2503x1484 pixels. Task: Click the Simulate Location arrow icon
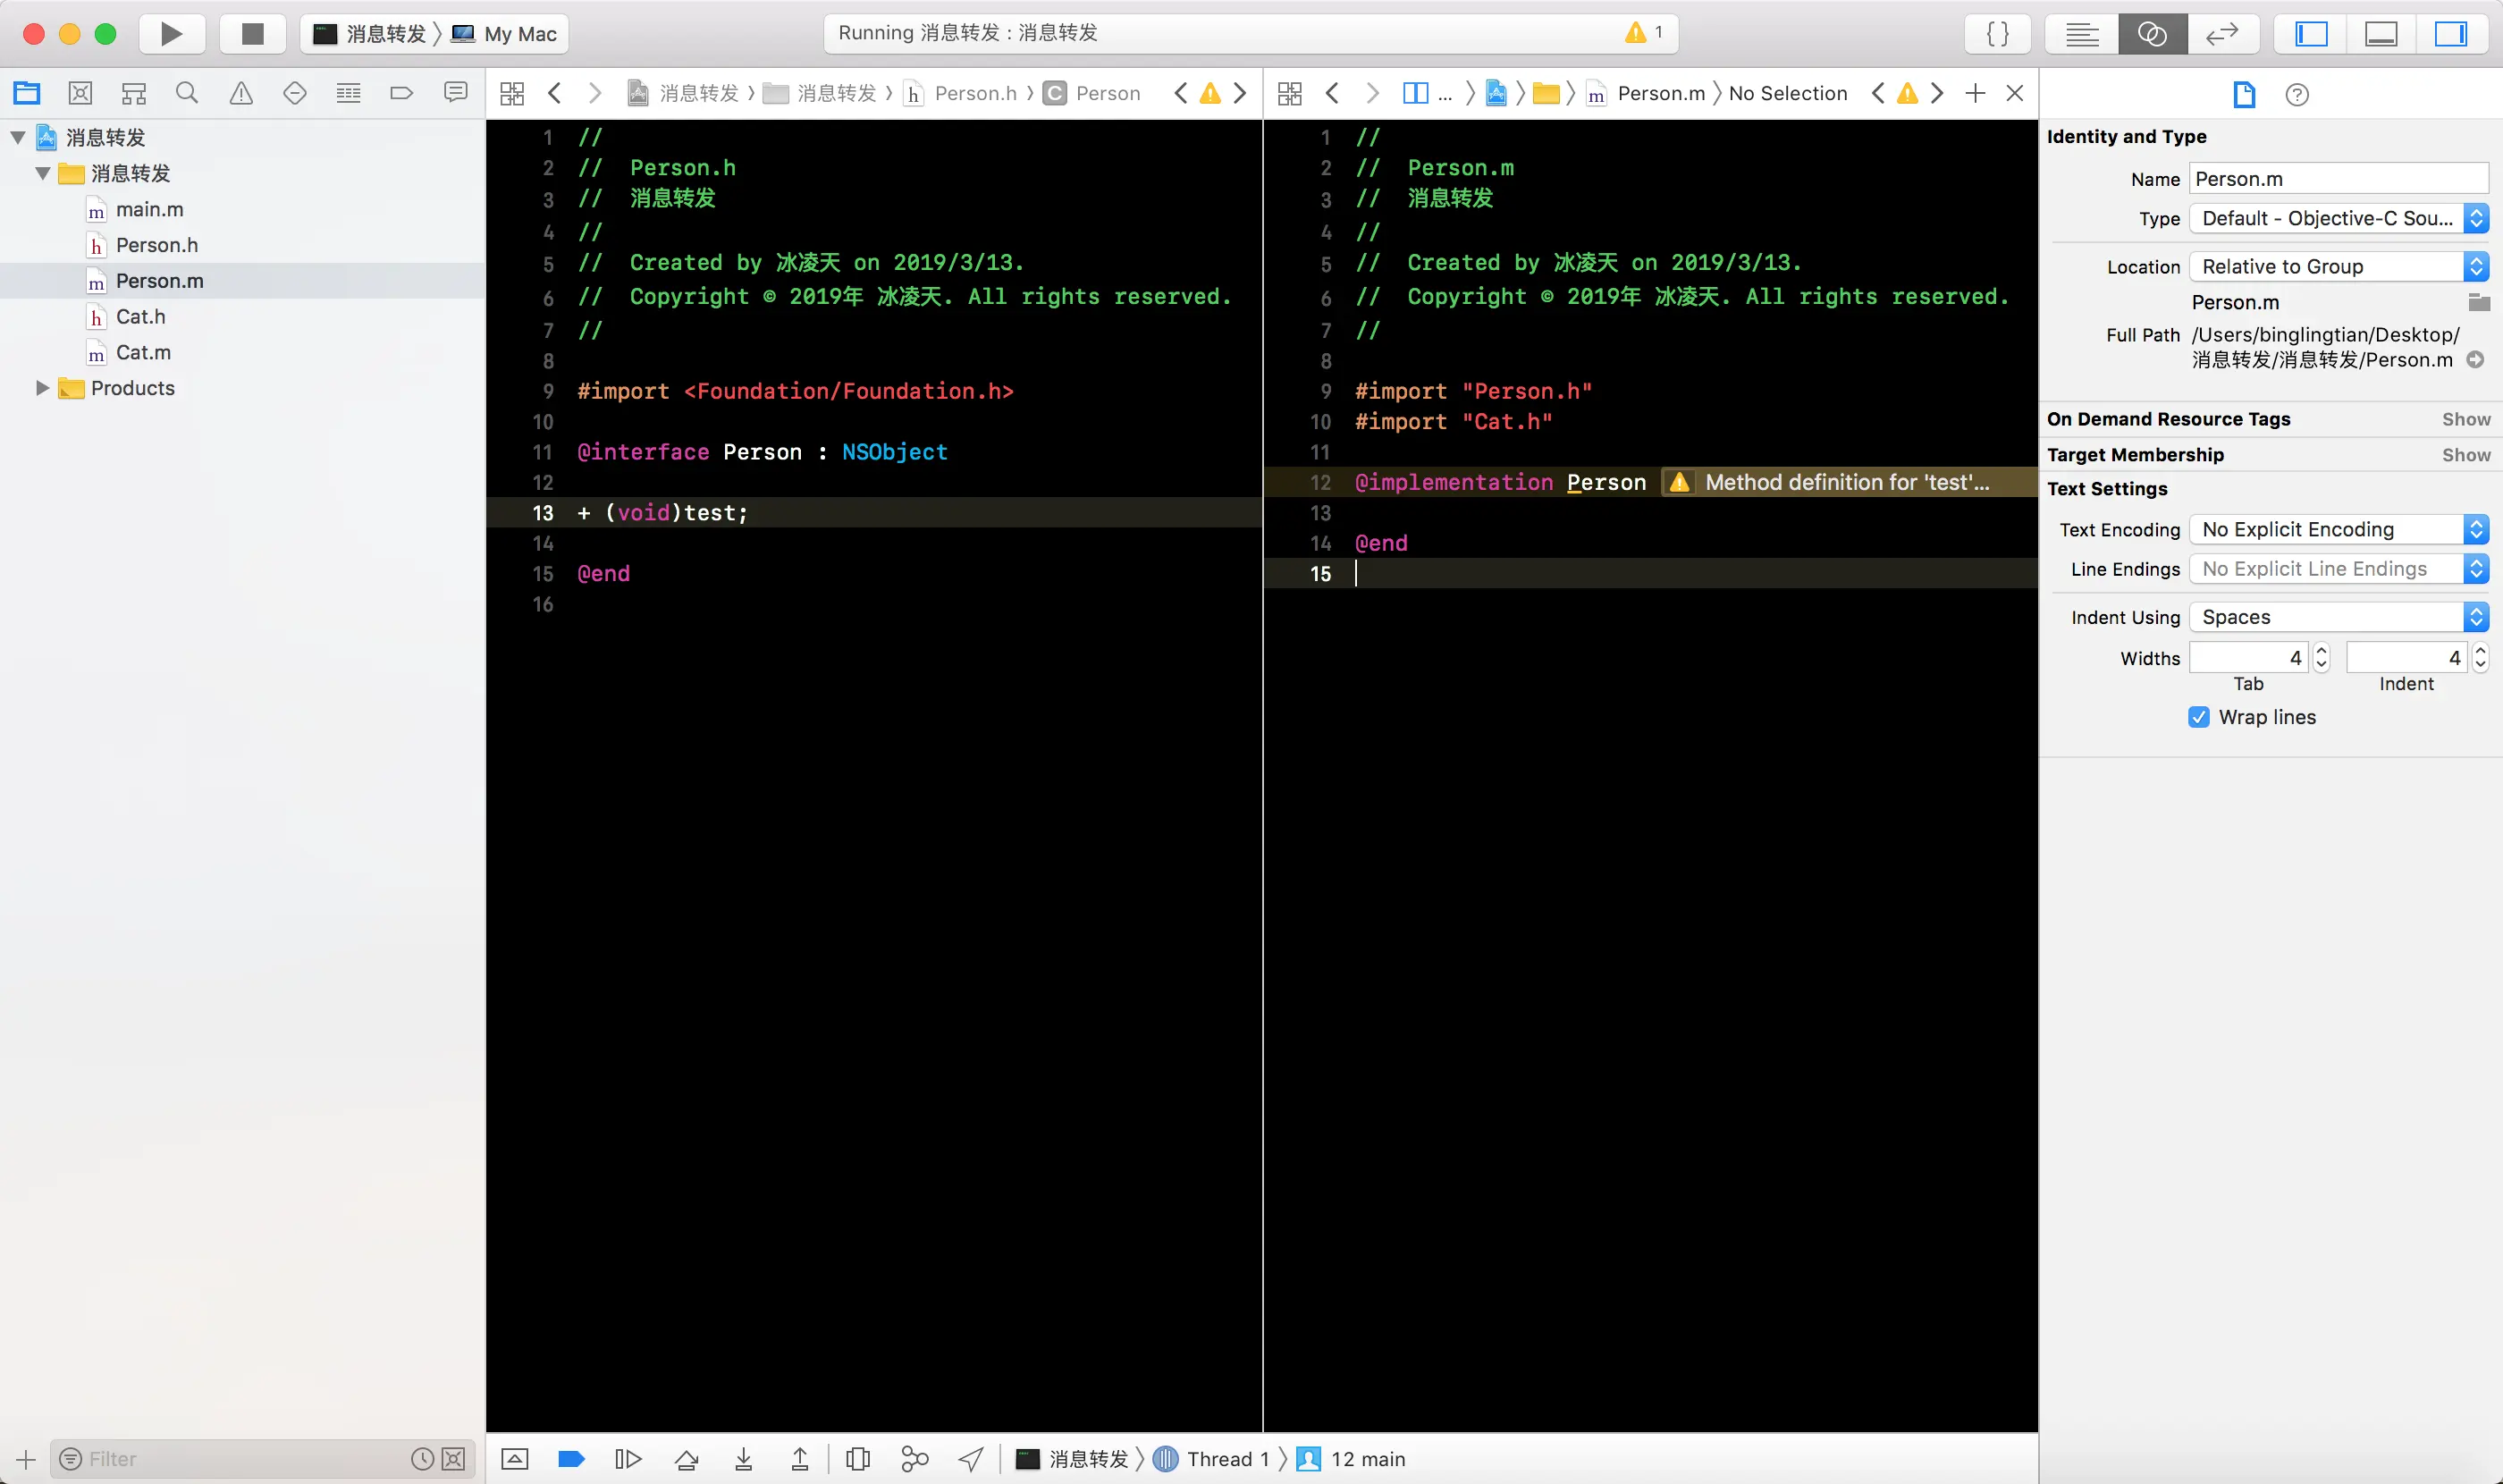(970, 1459)
